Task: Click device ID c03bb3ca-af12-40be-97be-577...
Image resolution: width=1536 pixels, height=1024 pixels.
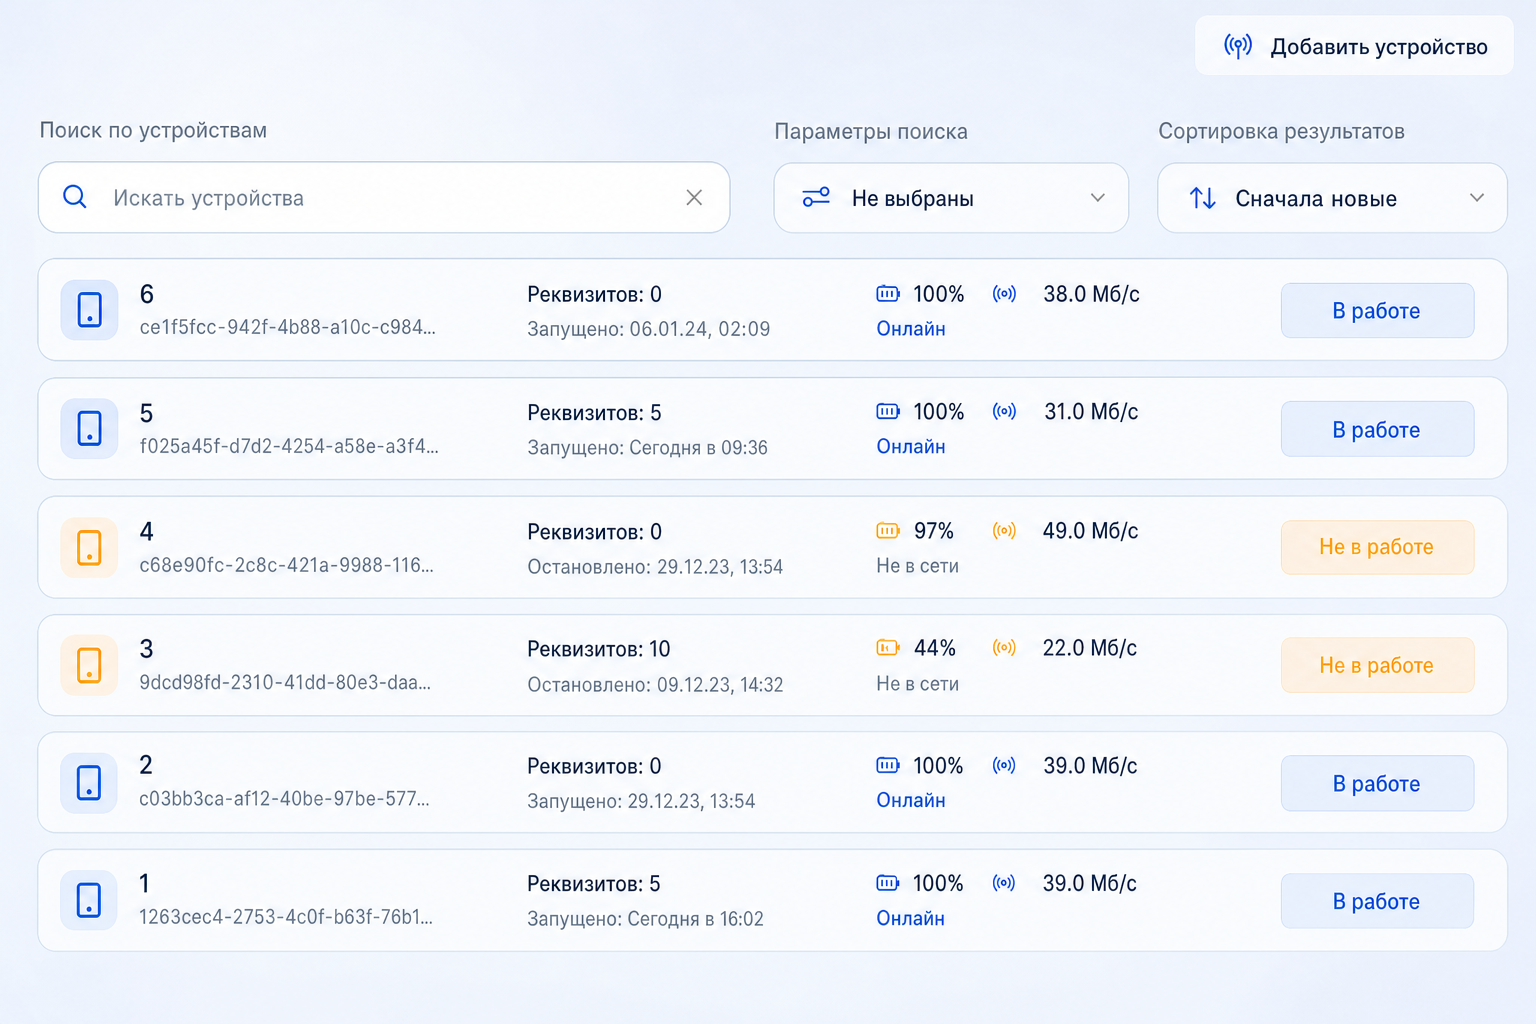Action: (x=284, y=800)
